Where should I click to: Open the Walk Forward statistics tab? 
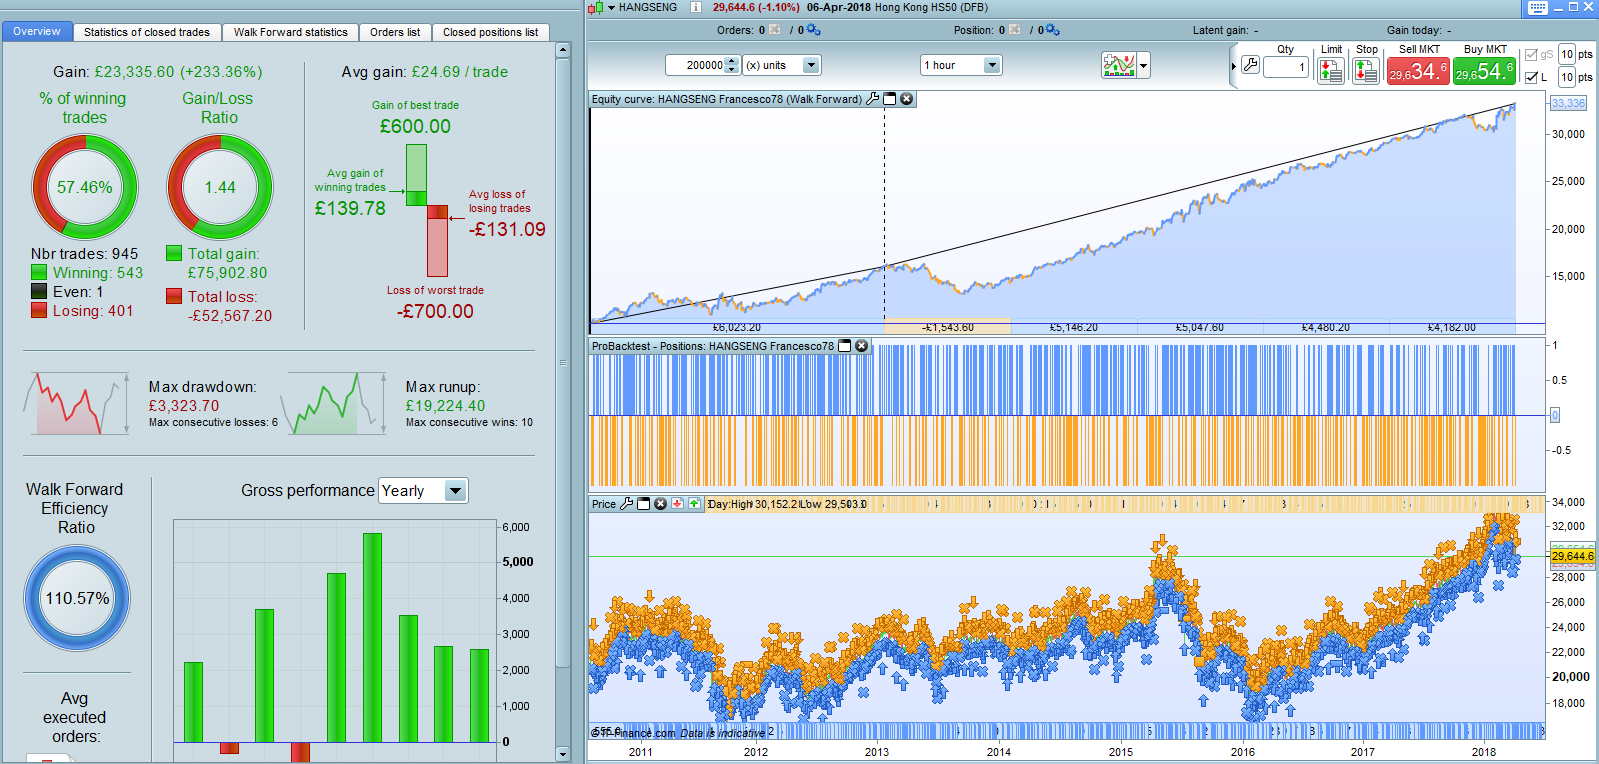click(291, 32)
